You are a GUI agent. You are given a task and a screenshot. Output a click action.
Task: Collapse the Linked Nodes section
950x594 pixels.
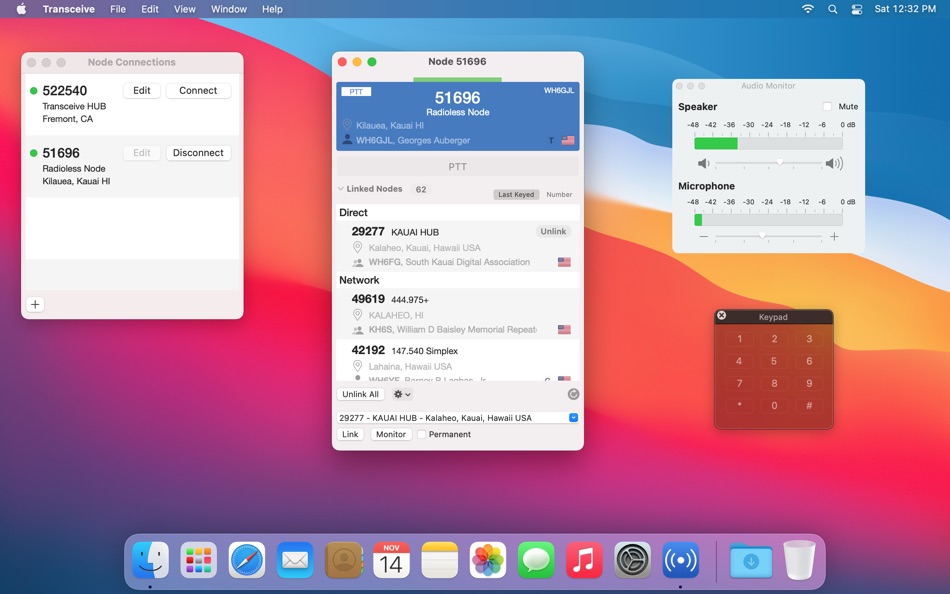click(340, 189)
